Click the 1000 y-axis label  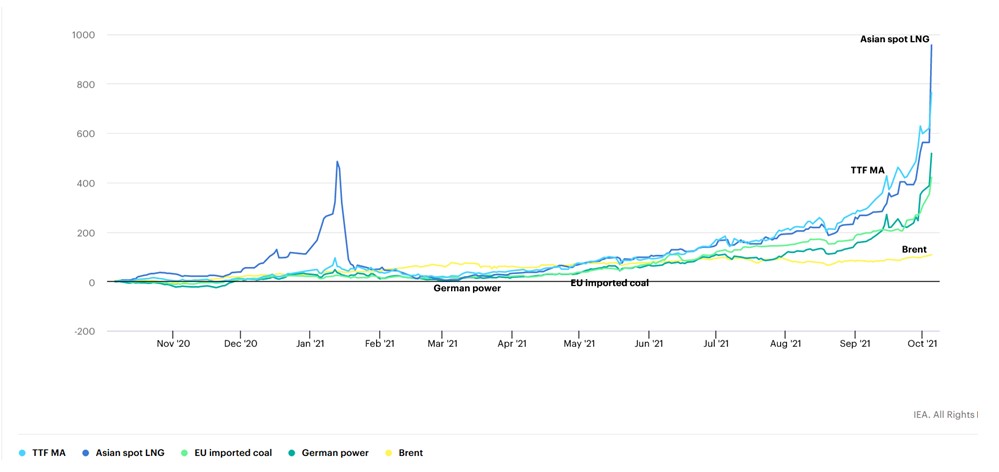[x=82, y=35]
